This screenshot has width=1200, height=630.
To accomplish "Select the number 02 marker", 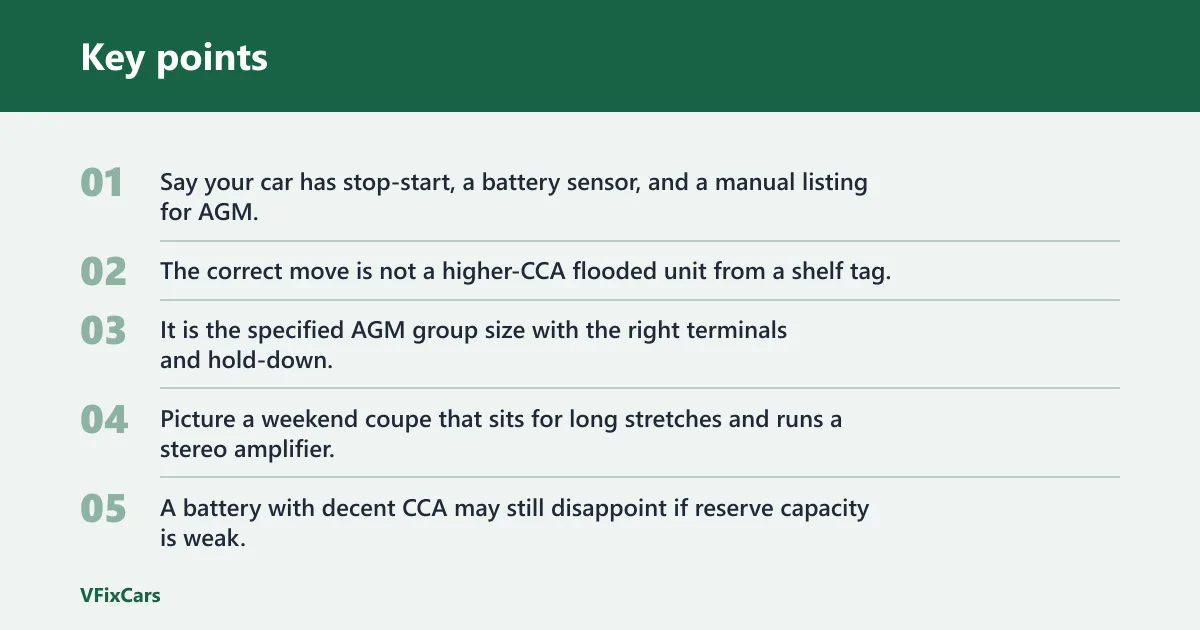I will pyautogui.click(x=103, y=271).
